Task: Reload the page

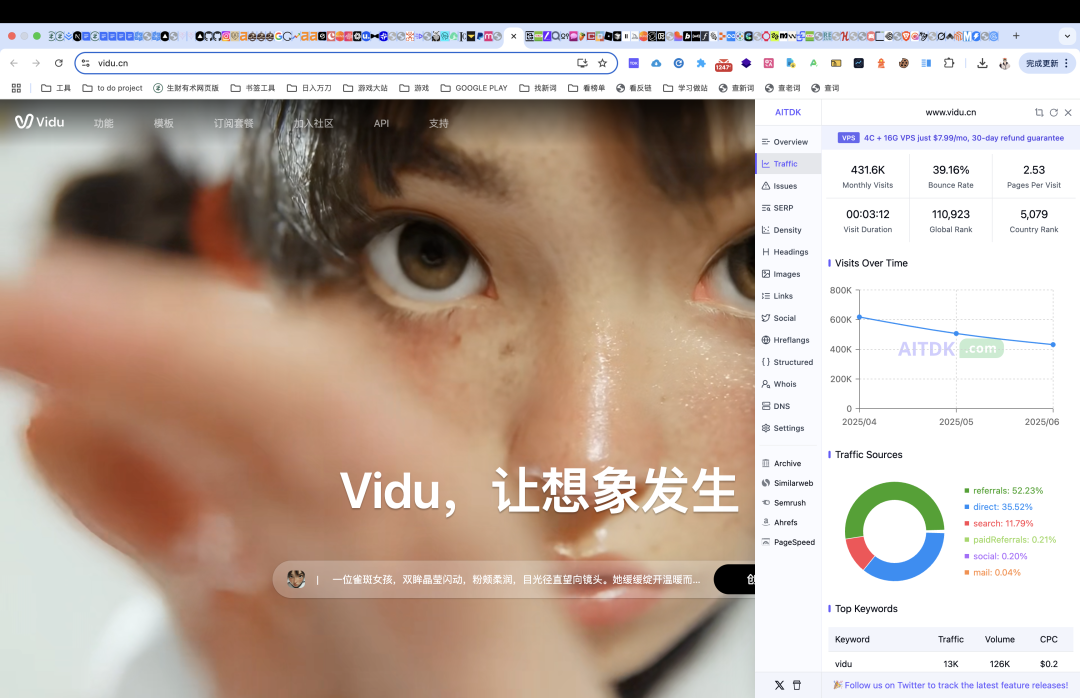Action: pos(59,63)
